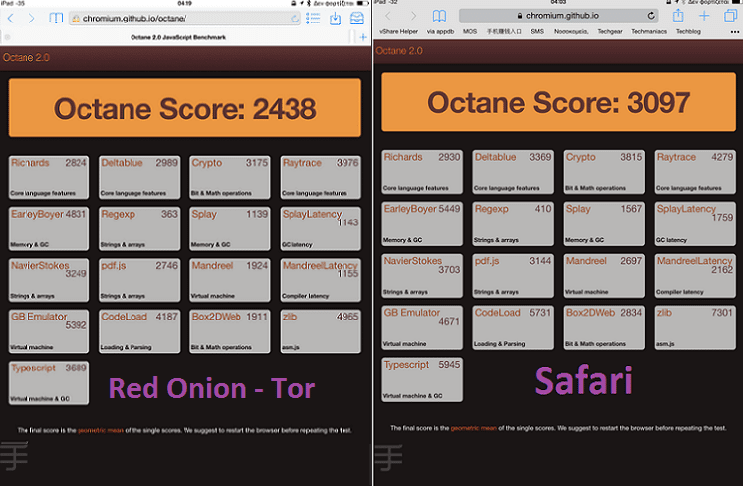Open Safari bookmarks book icon
Viewport: 743px width, 486px height.
pyautogui.click(x=439, y=16)
